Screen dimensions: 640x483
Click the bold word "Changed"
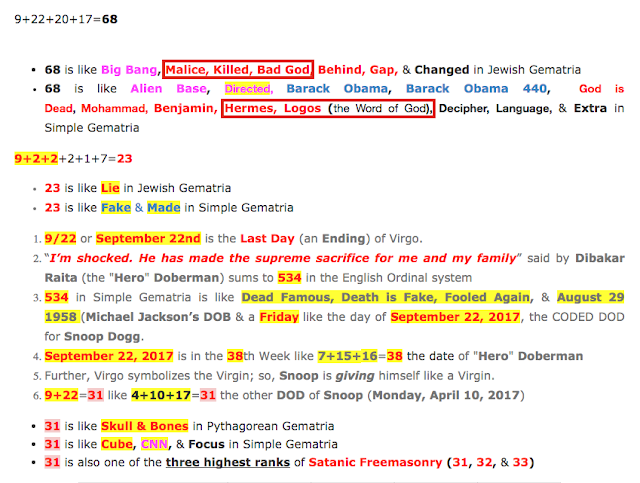click(x=442, y=70)
